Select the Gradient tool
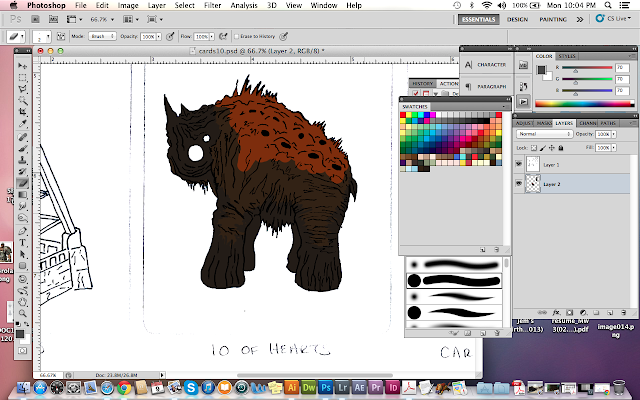Image resolution: width=640 pixels, height=400 pixels. tap(22, 194)
